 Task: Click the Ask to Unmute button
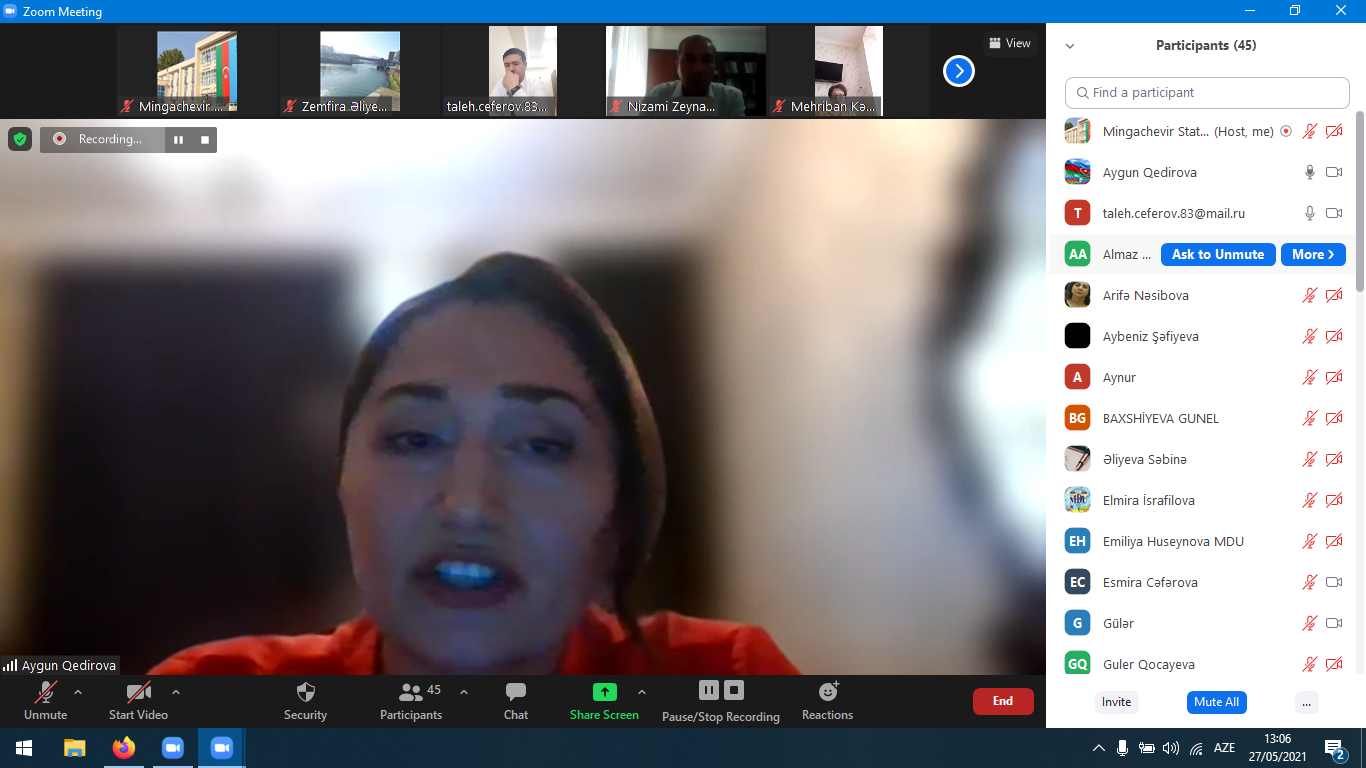(x=1217, y=255)
